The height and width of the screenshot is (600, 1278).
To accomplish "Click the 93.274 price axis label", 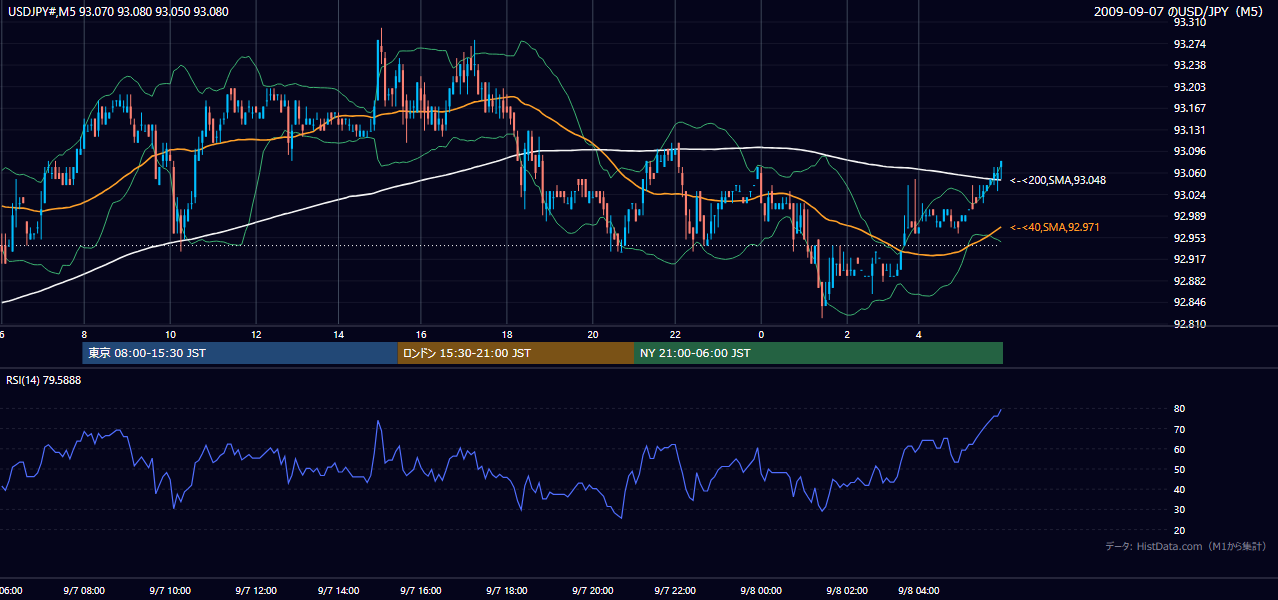I will tap(1189, 44).
